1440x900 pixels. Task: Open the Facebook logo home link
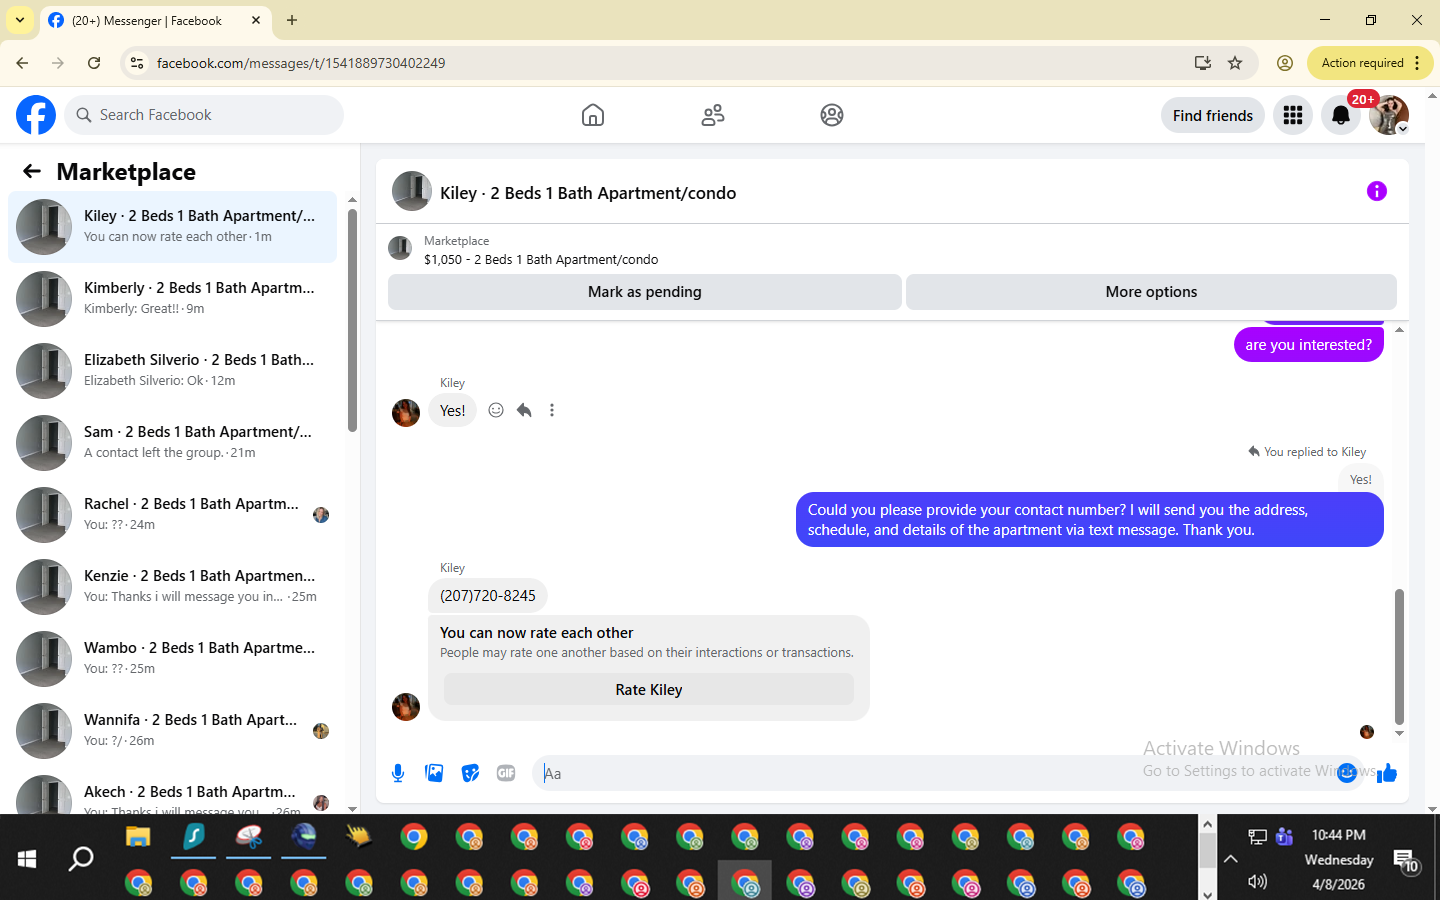tap(36, 115)
